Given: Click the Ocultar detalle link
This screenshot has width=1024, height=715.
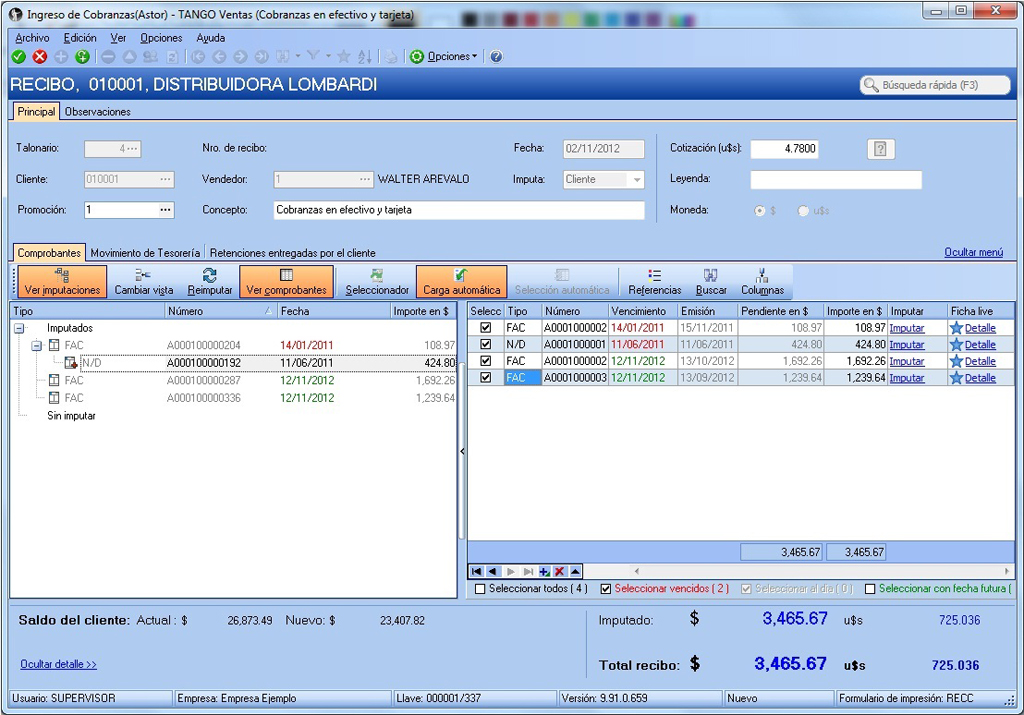Looking at the screenshot, I should click(58, 664).
